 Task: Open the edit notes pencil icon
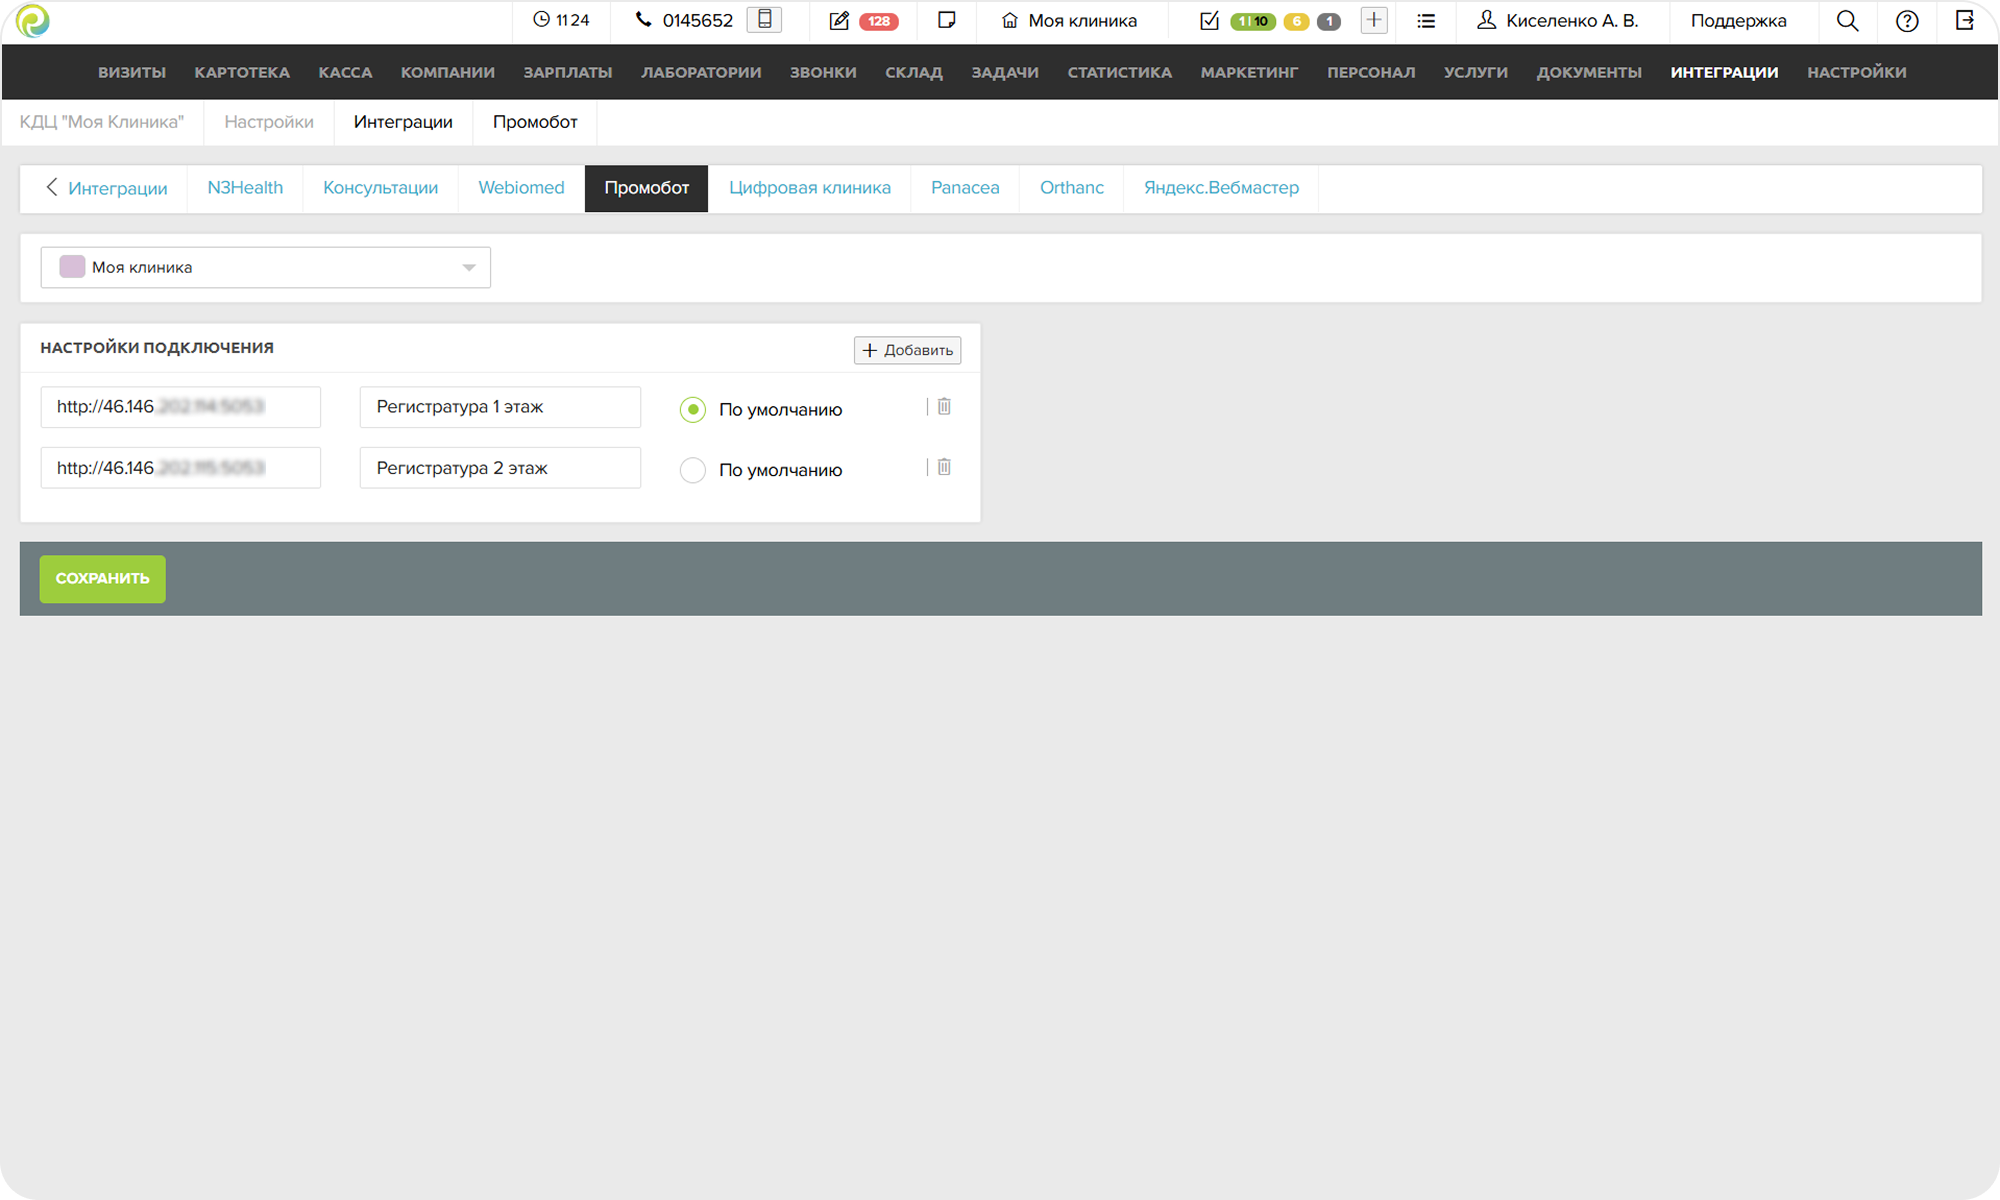tap(839, 20)
